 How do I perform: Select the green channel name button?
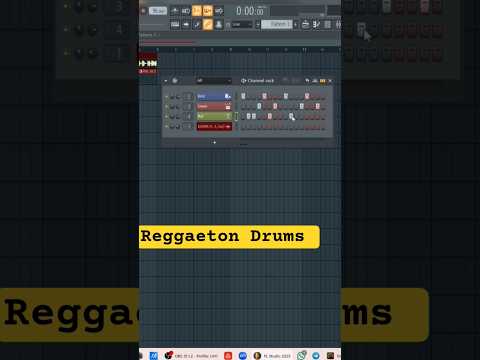coord(214,116)
